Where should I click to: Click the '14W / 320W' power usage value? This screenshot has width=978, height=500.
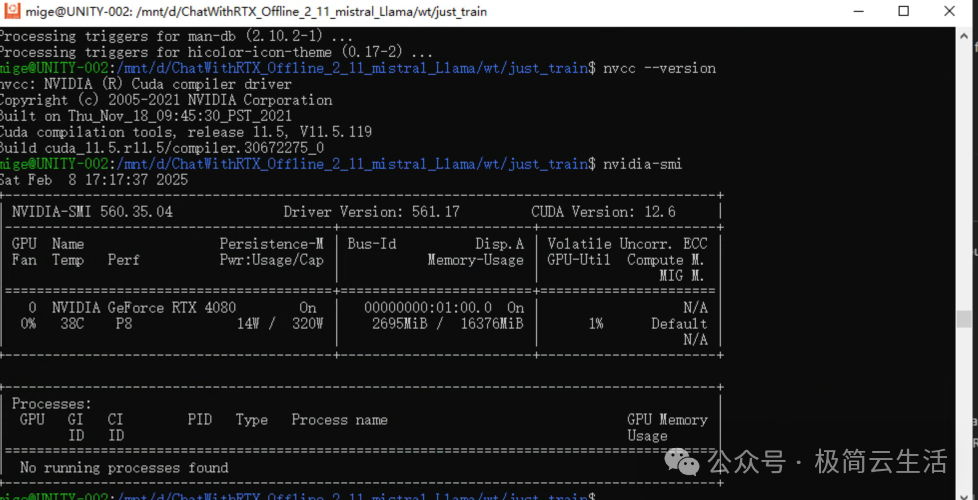coord(280,324)
